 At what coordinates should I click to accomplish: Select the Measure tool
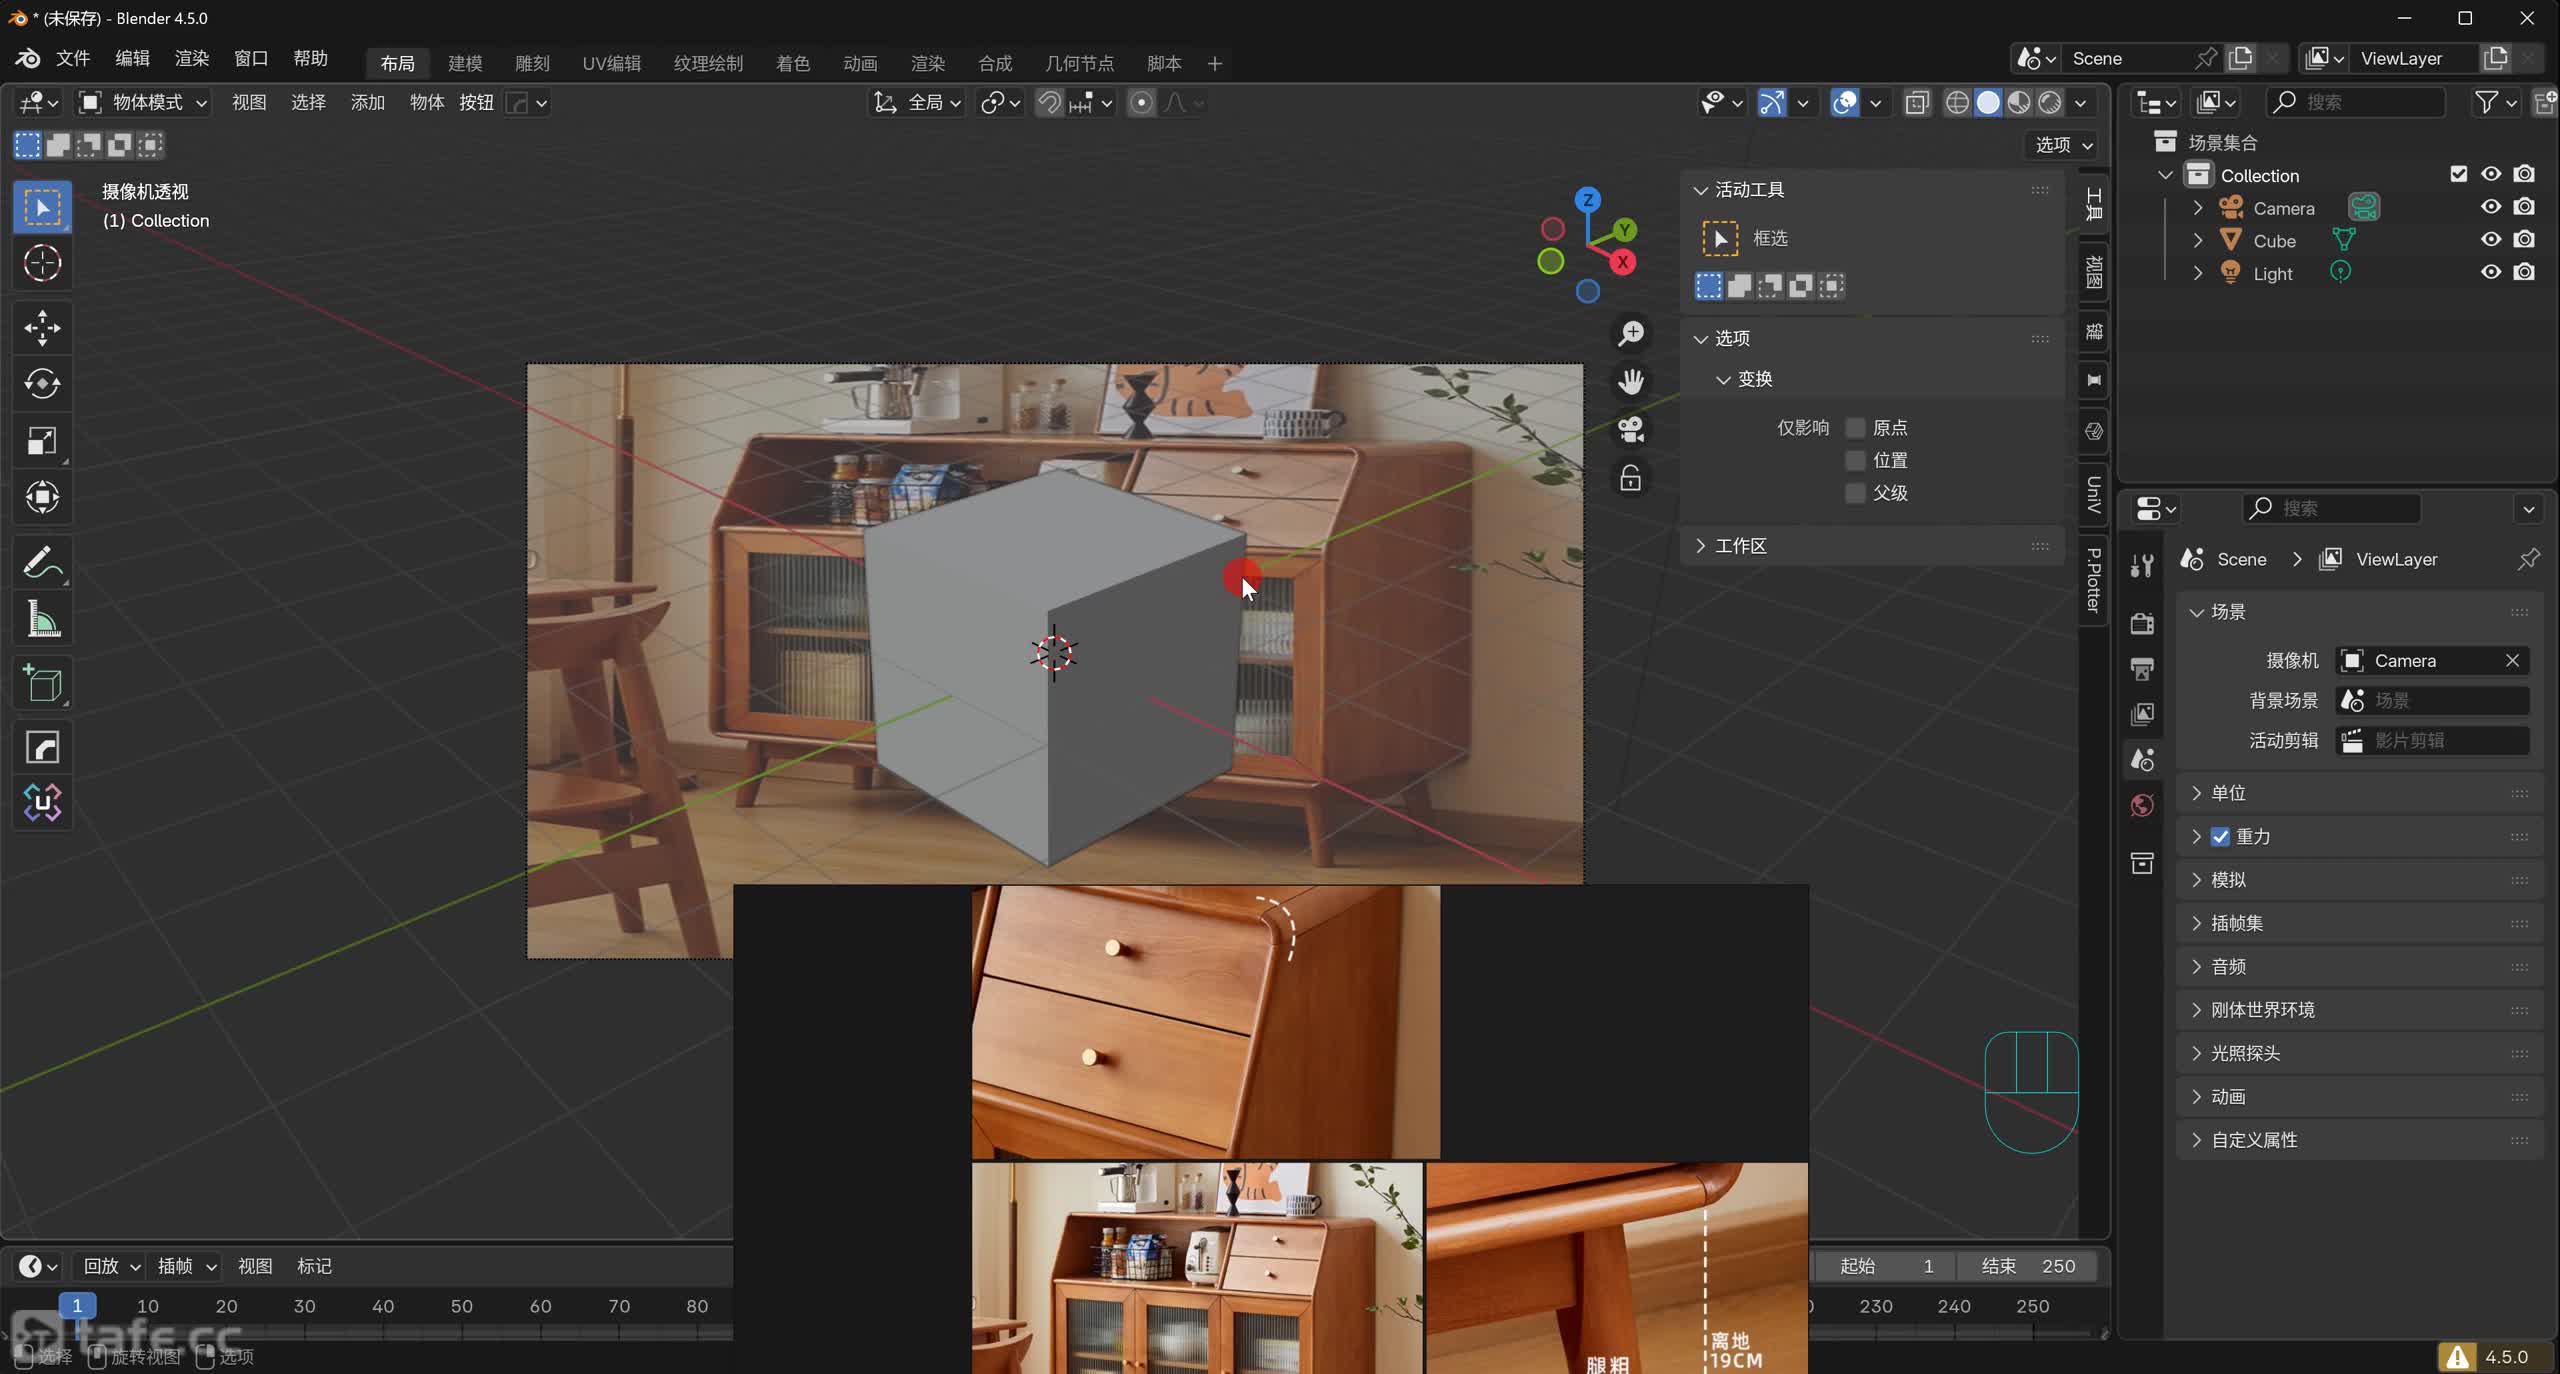[42, 620]
